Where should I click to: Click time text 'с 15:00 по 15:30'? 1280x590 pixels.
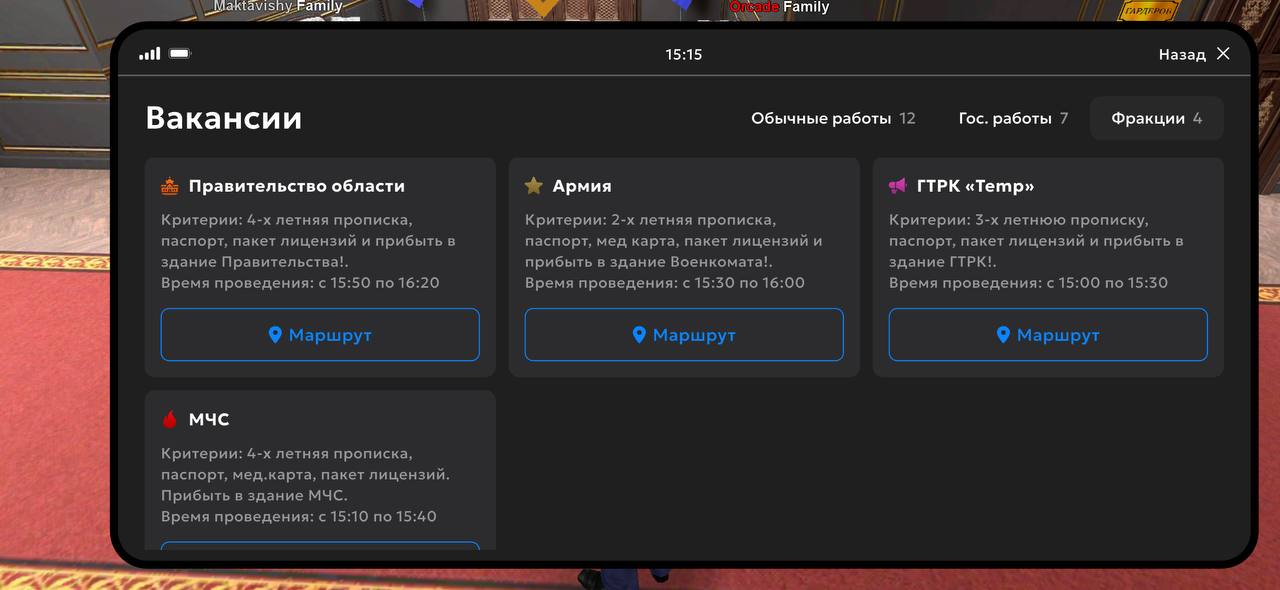click(x=1108, y=283)
